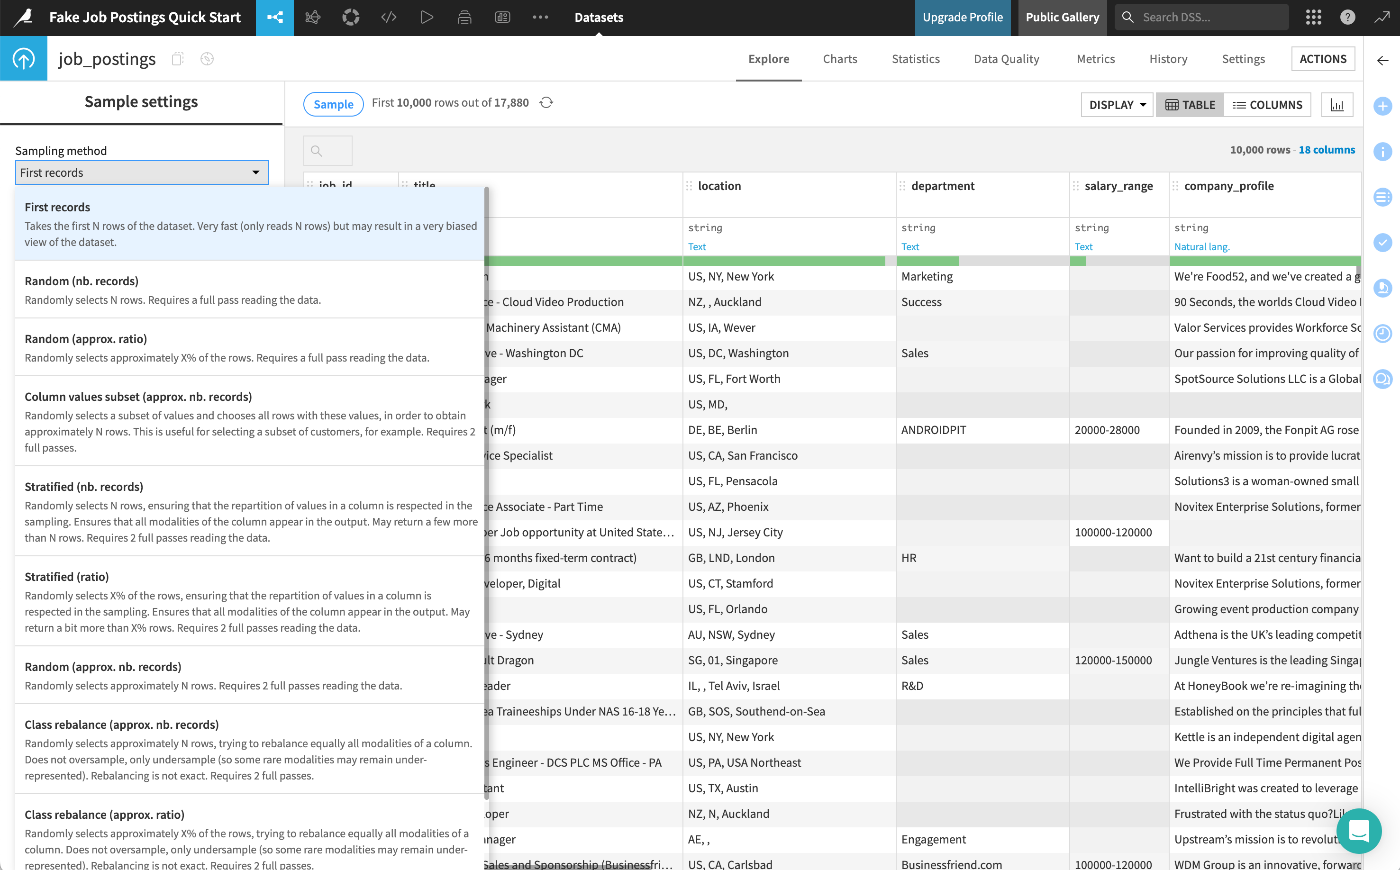Open the Charts tab
Viewport: 1400px width, 870px height.
click(840, 59)
